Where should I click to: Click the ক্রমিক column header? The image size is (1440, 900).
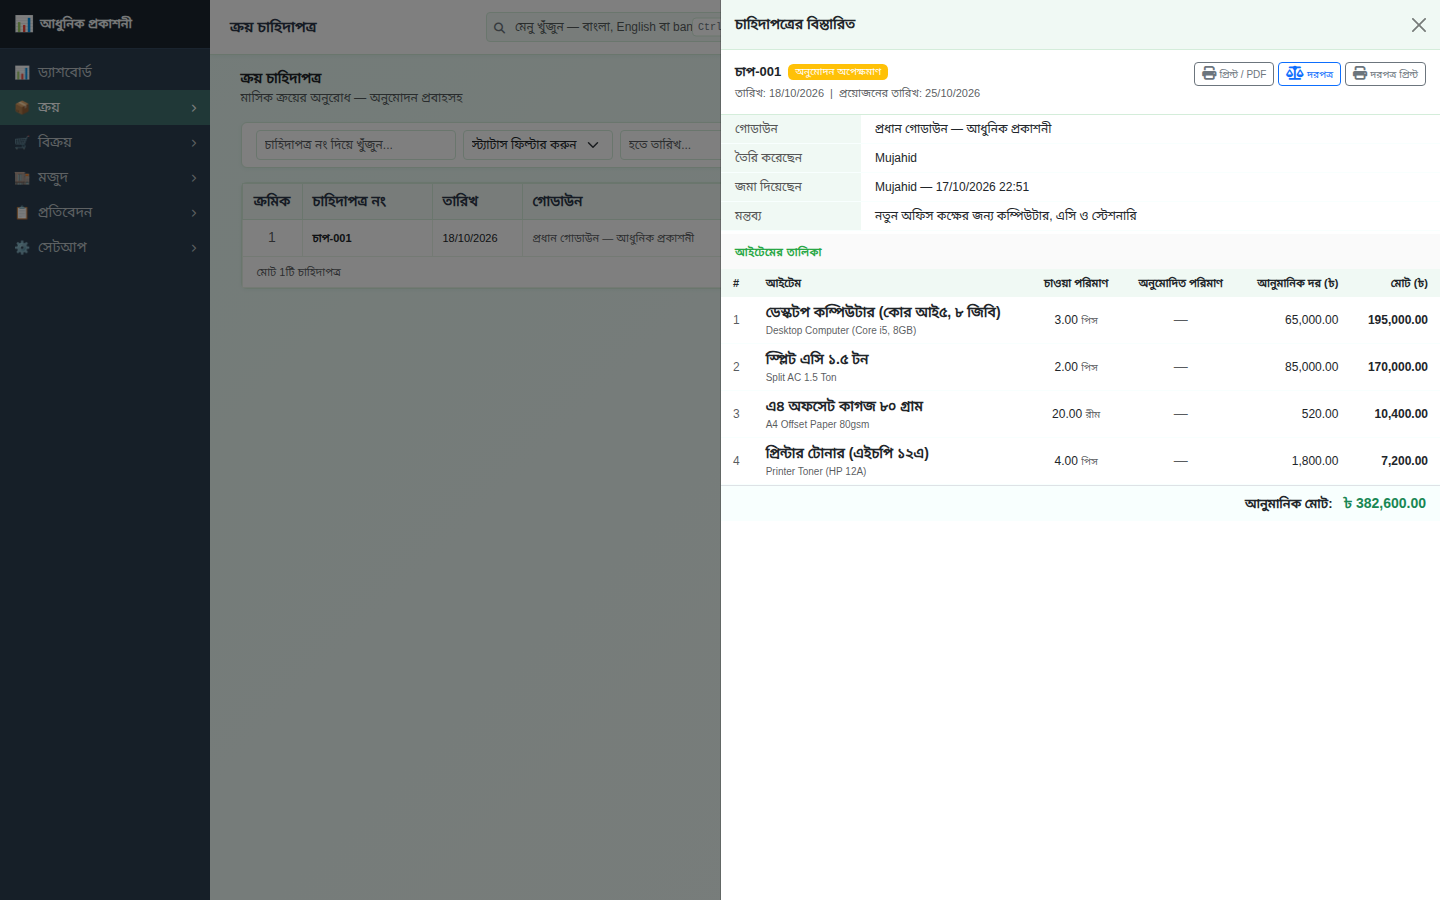272,201
